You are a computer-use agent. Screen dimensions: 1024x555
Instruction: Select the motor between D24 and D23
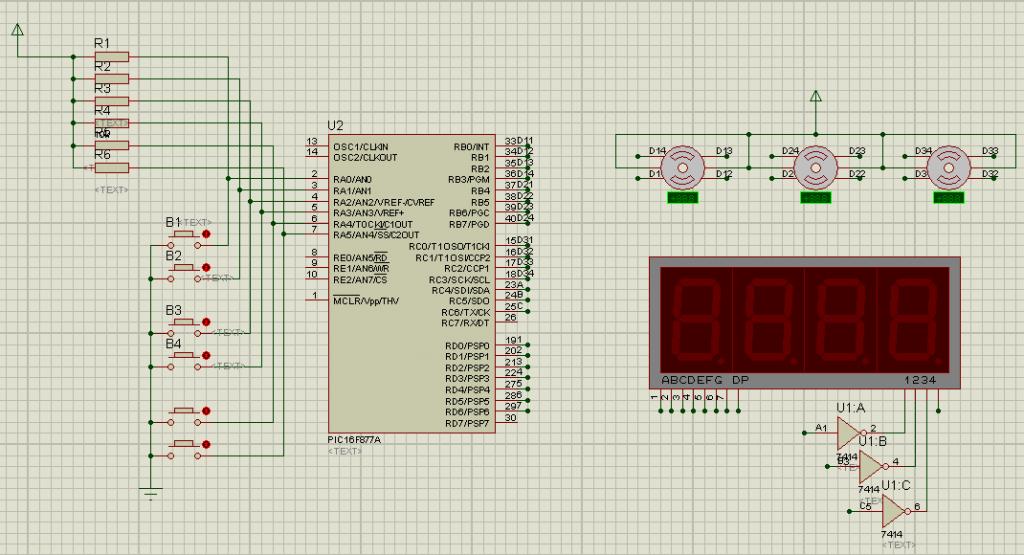(x=816, y=168)
